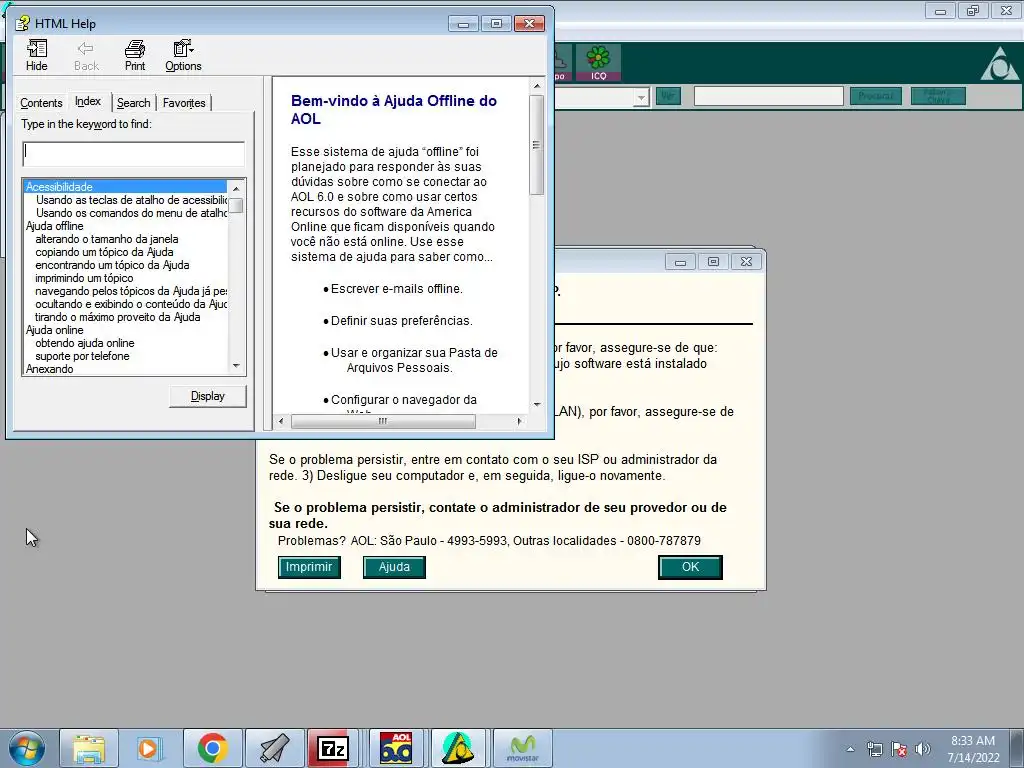The width and height of the screenshot is (1024, 768).
Task: Select 'tirando o máximo proveito da Ajuda'
Action: point(118,317)
